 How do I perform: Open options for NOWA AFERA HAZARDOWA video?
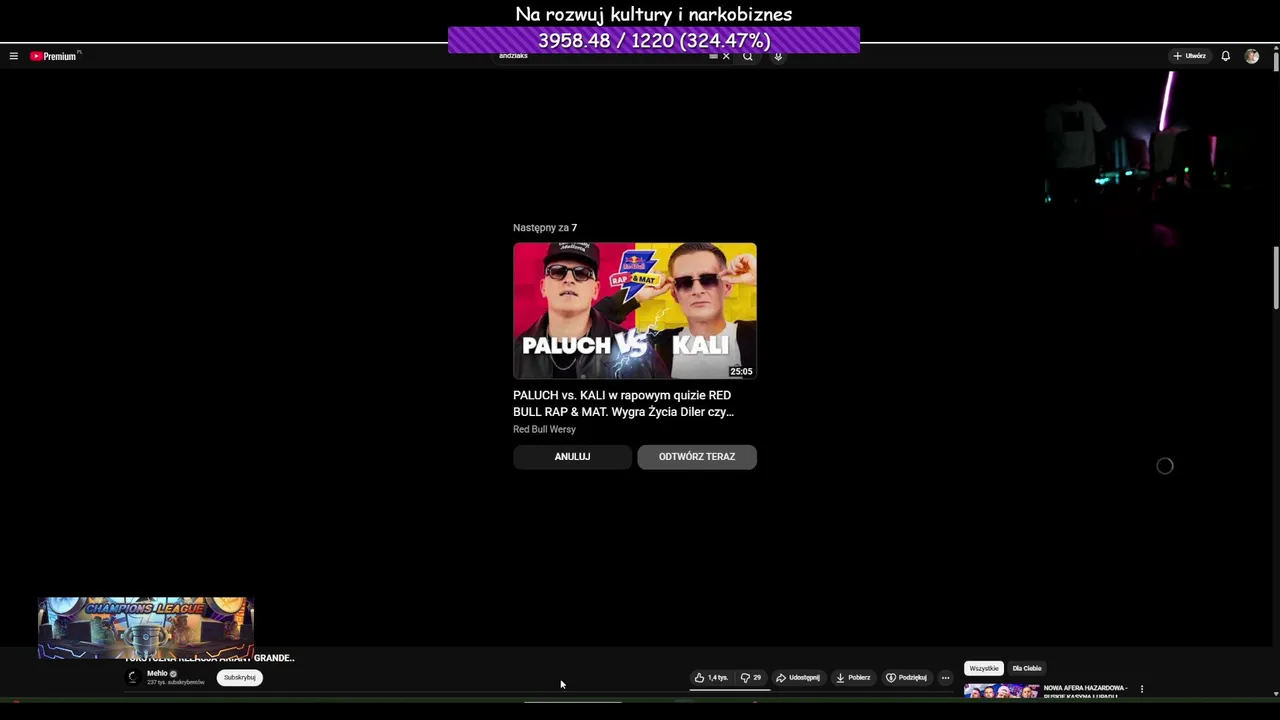click(x=1141, y=688)
